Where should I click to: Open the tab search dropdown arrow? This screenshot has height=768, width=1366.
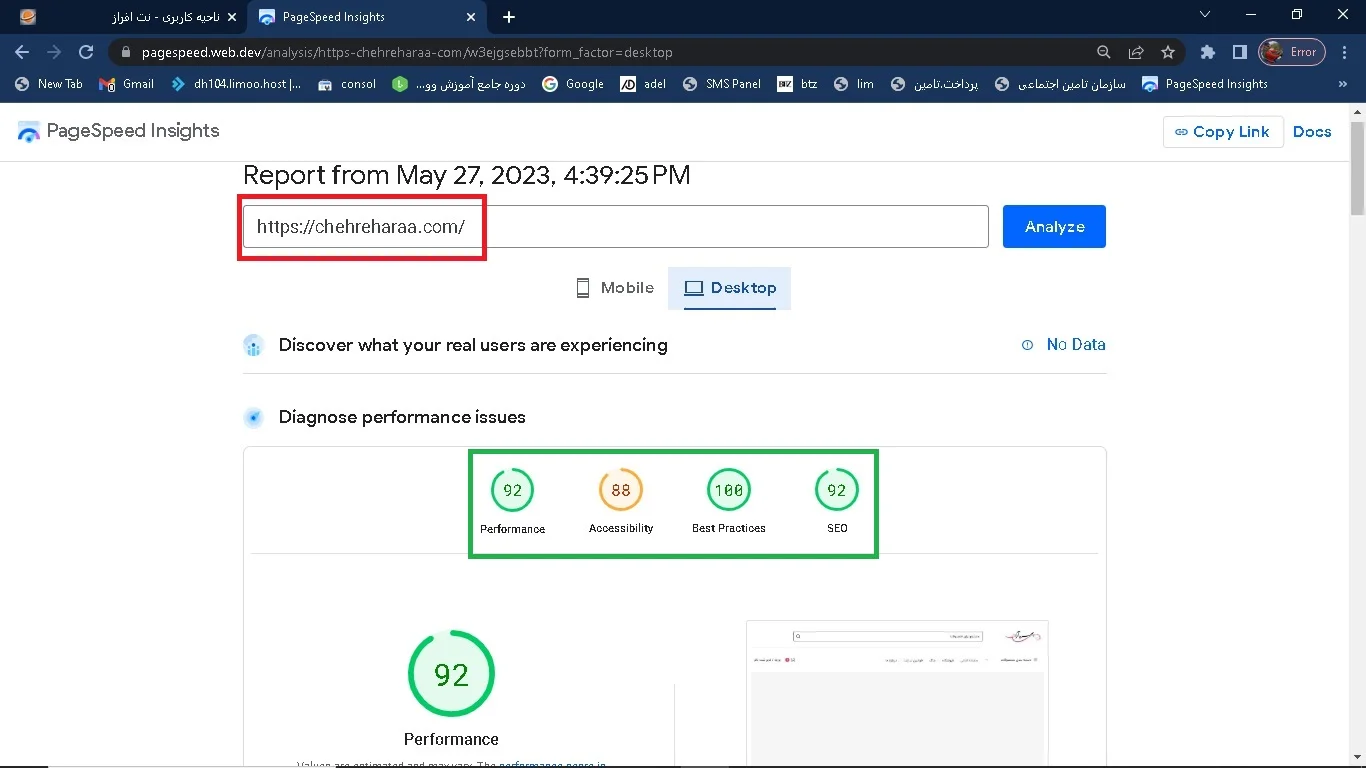[1205, 15]
